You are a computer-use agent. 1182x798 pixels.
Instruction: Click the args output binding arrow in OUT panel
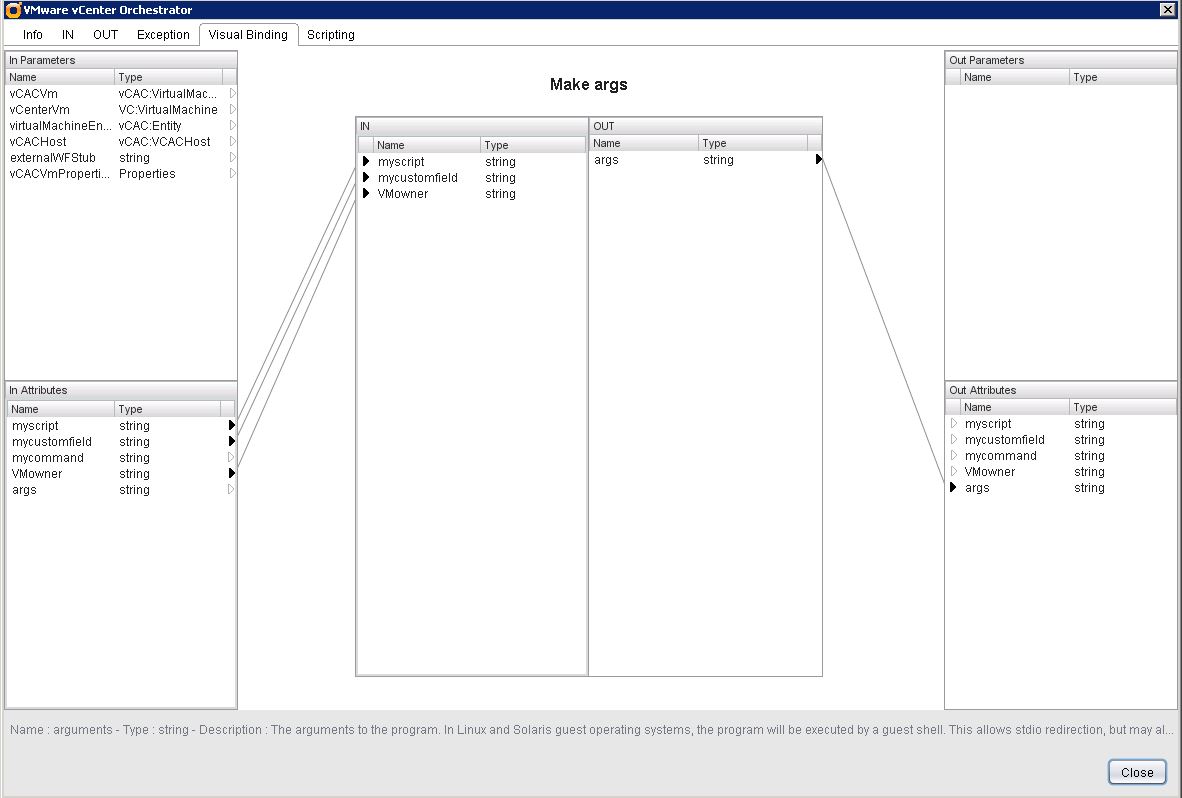pos(818,160)
